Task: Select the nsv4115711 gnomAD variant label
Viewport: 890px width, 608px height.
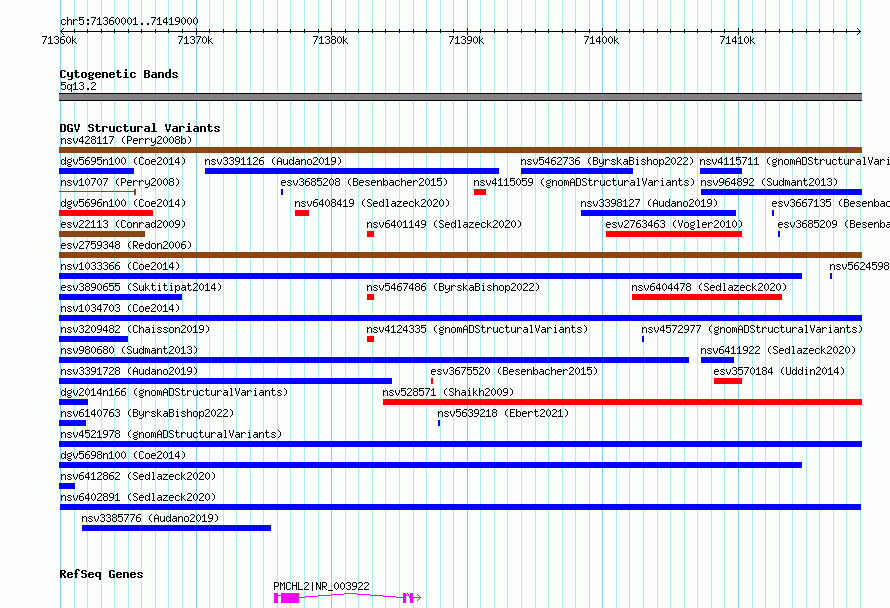Action: click(795, 161)
